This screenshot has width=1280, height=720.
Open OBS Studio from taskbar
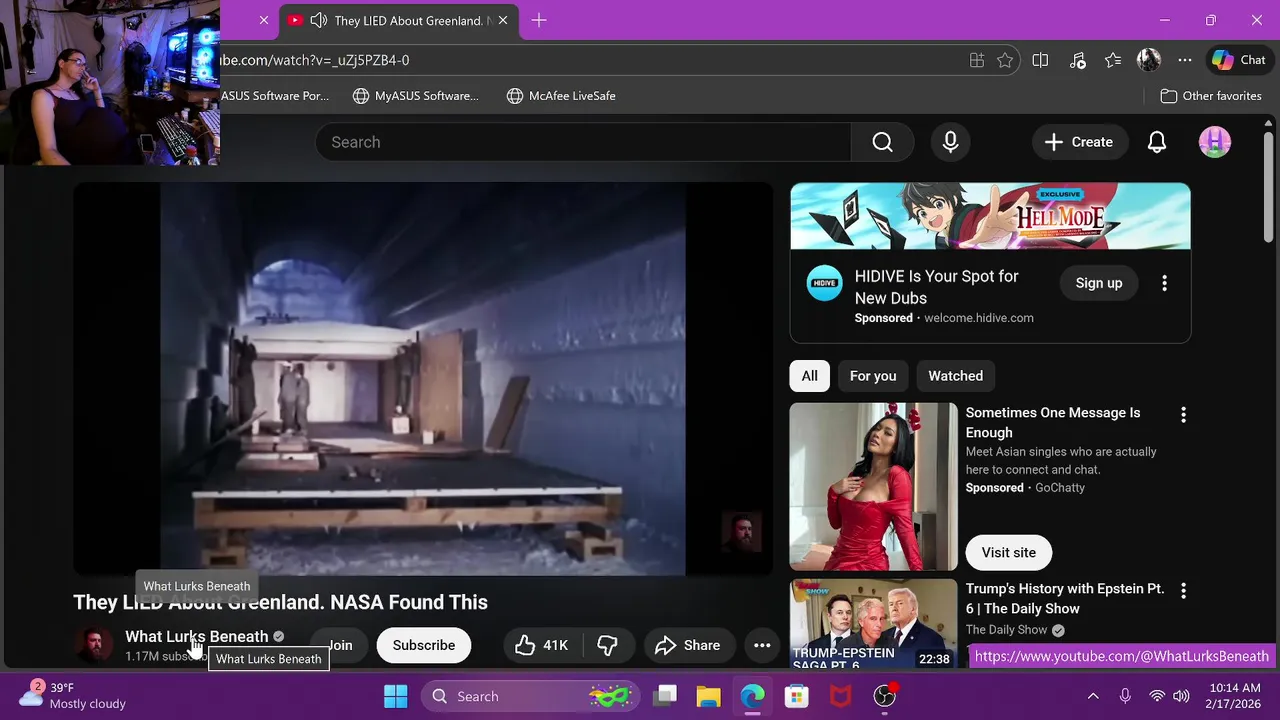click(884, 696)
